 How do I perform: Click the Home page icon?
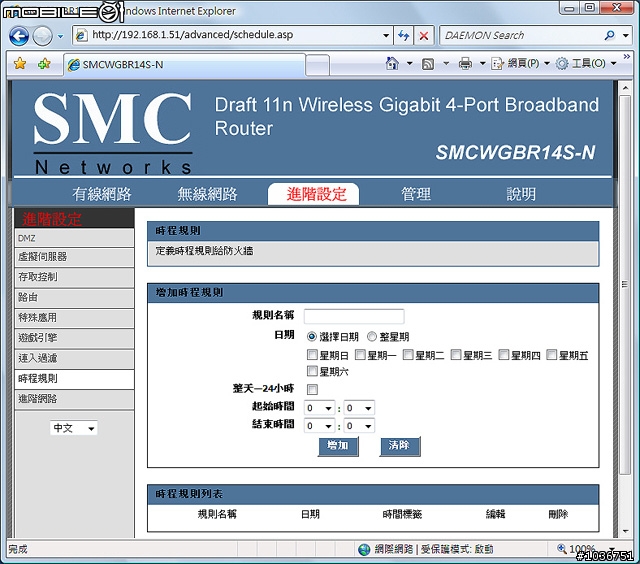point(392,63)
